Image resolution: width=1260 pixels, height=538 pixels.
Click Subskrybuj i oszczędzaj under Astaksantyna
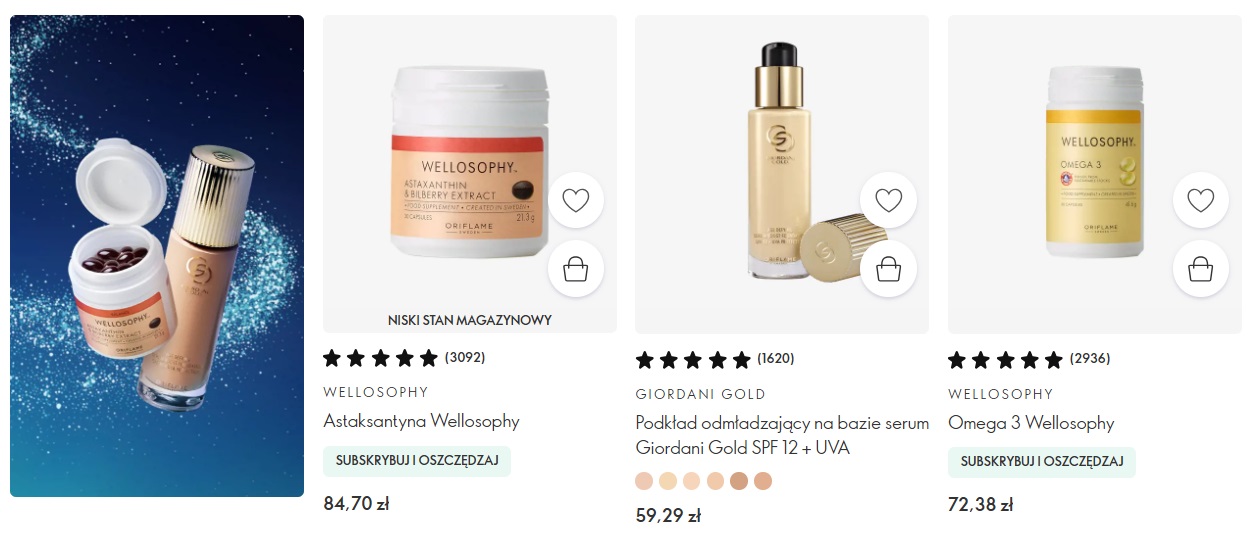point(417,461)
